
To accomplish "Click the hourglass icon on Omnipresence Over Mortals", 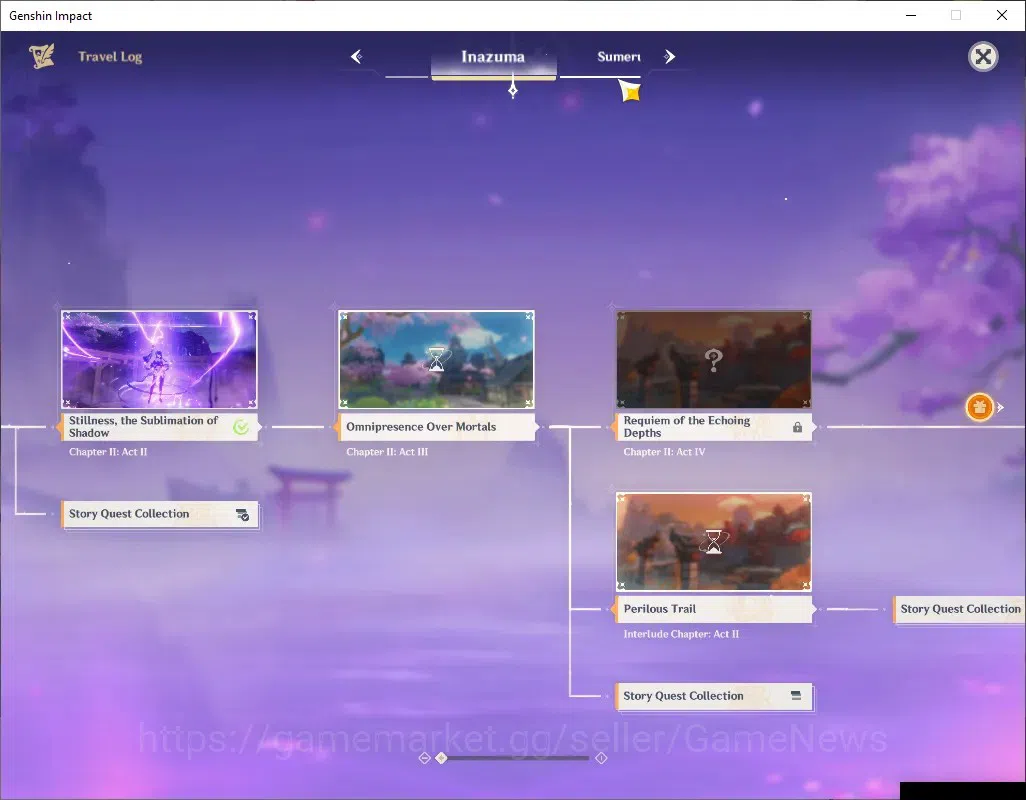I will pos(436,359).
